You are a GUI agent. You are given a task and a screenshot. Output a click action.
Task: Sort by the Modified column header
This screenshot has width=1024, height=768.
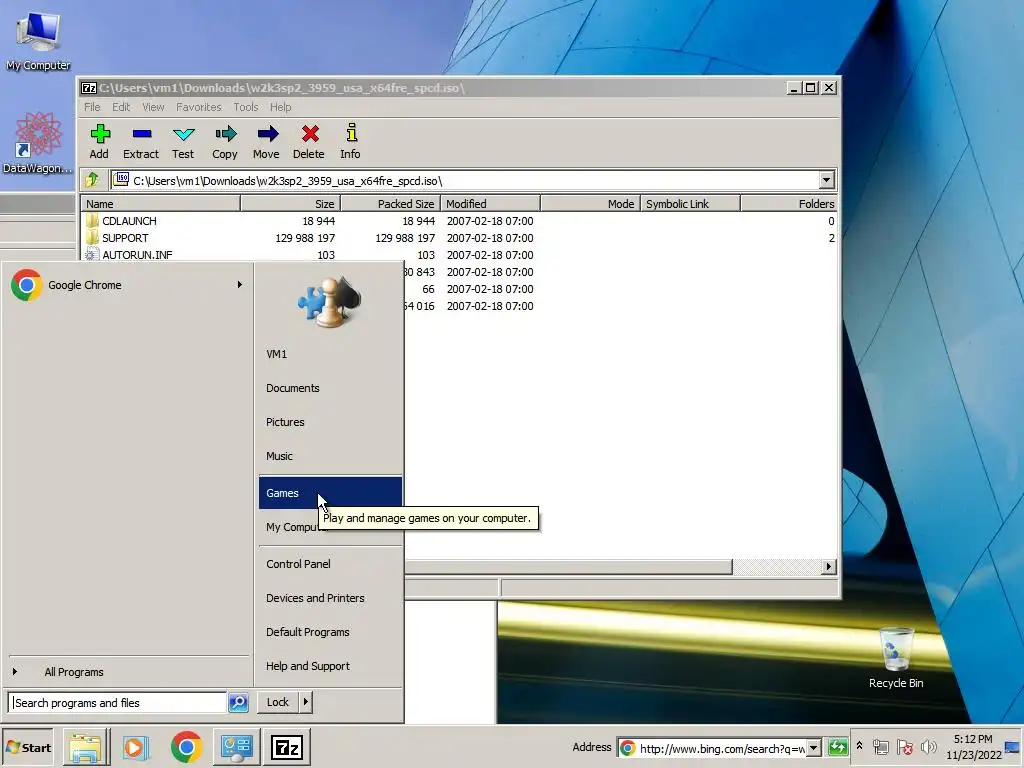490,204
